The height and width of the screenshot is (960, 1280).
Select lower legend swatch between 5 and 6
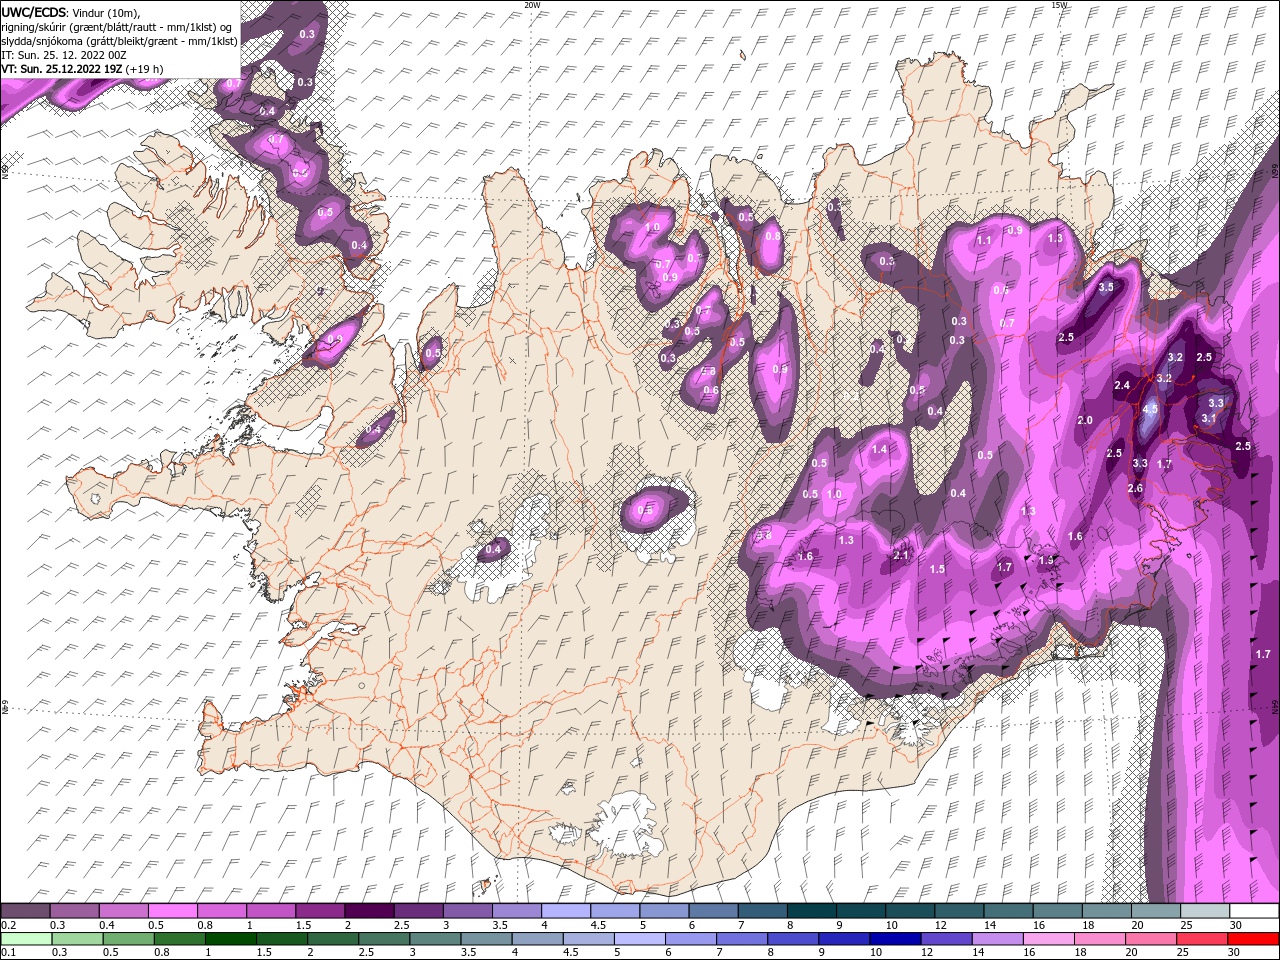click(x=639, y=939)
